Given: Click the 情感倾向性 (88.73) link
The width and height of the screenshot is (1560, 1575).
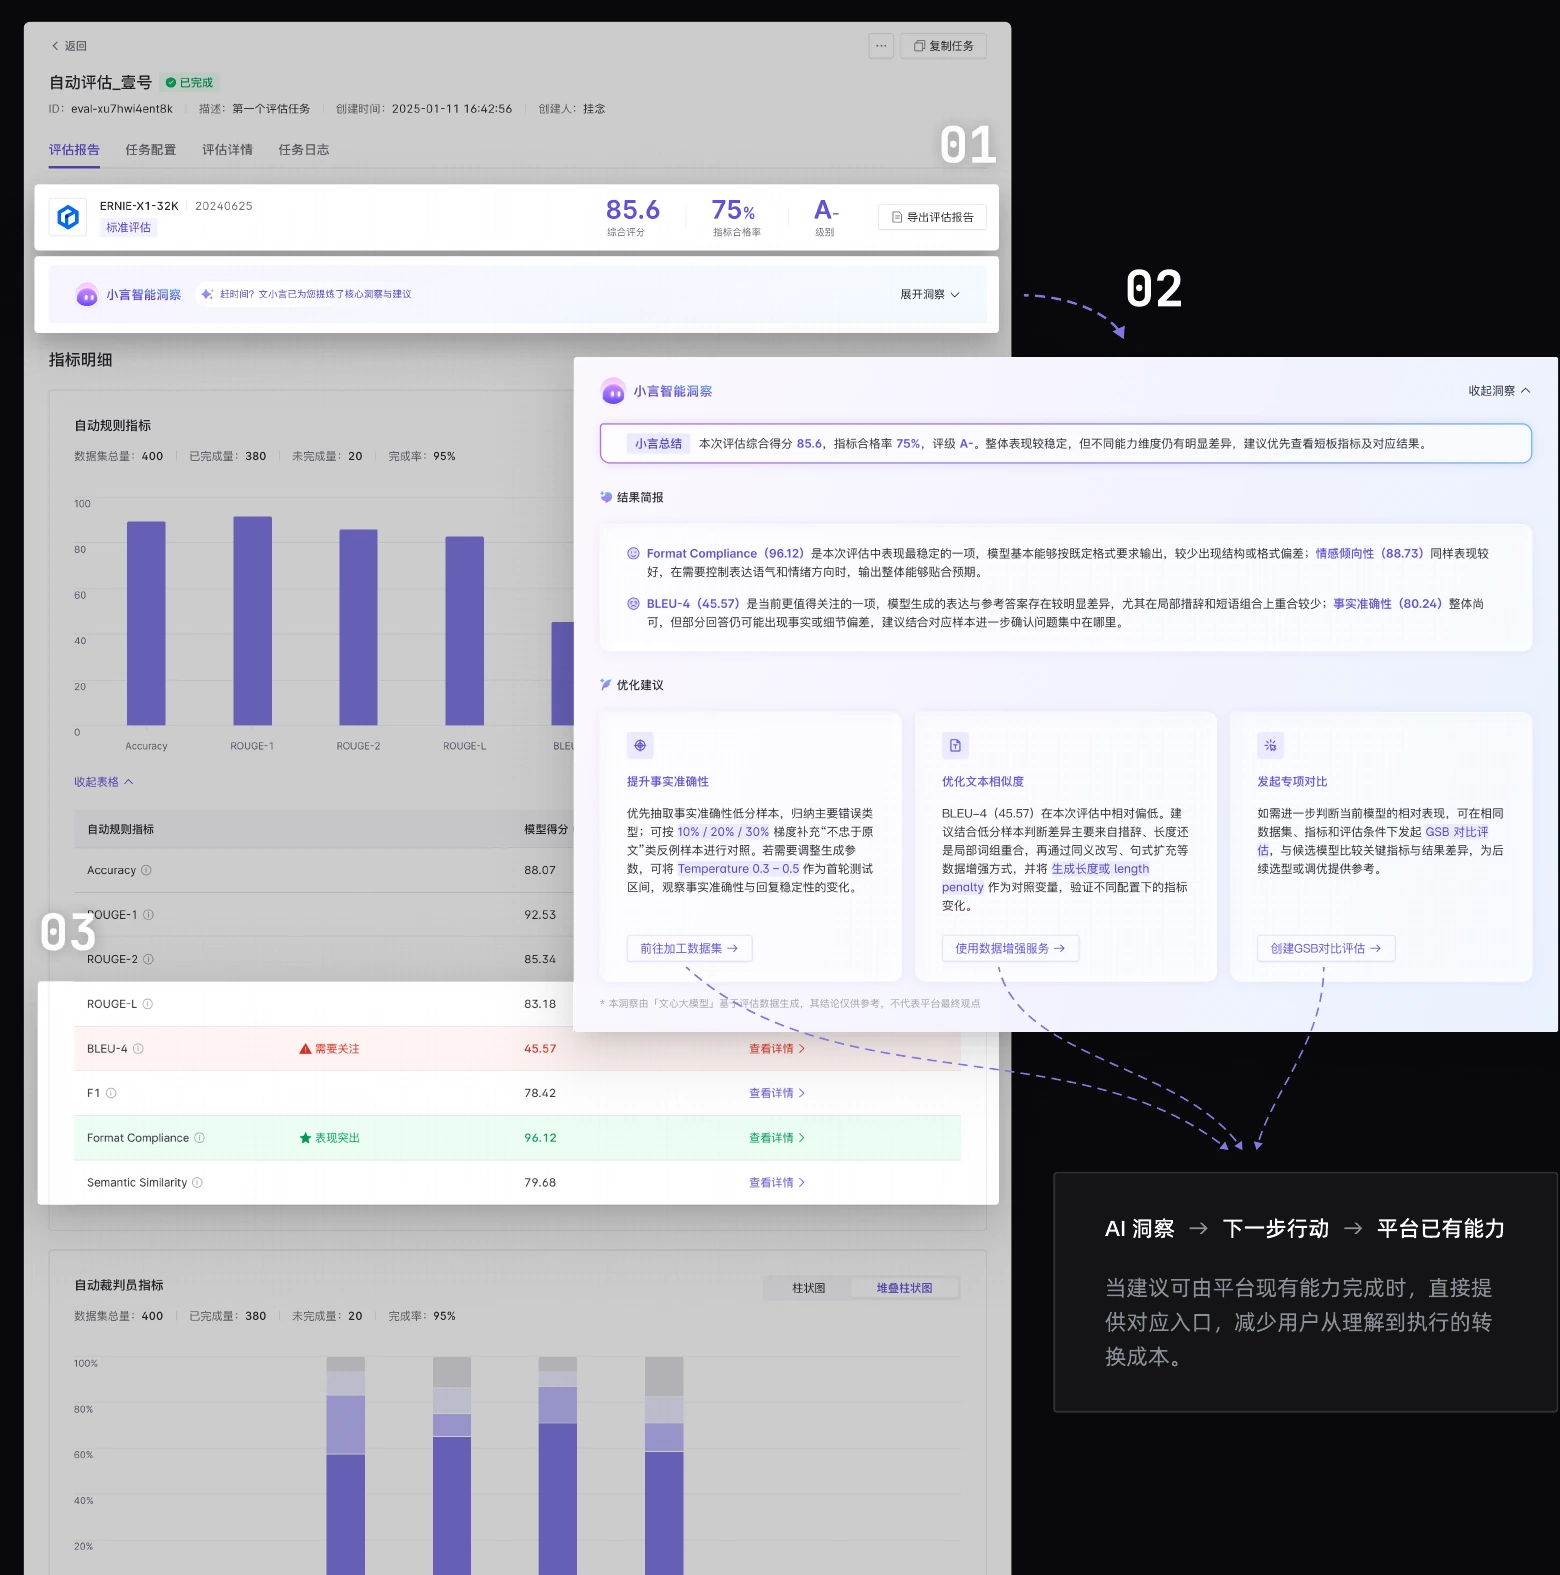Looking at the screenshot, I should click(x=1369, y=553).
